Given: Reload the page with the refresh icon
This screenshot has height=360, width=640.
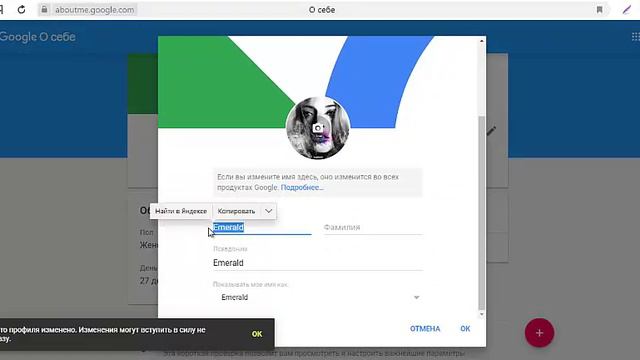Looking at the screenshot, I should click(22, 9).
